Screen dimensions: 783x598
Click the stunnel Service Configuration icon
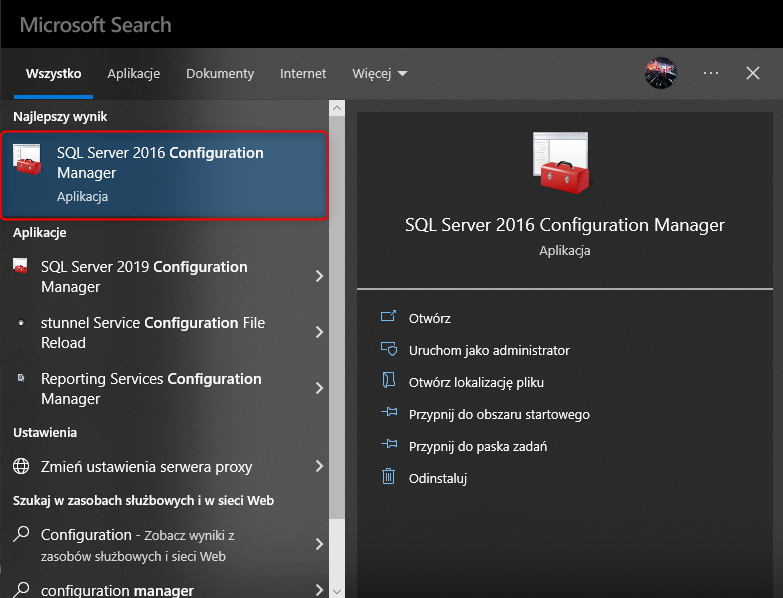pyautogui.click(x=20, y=322)
